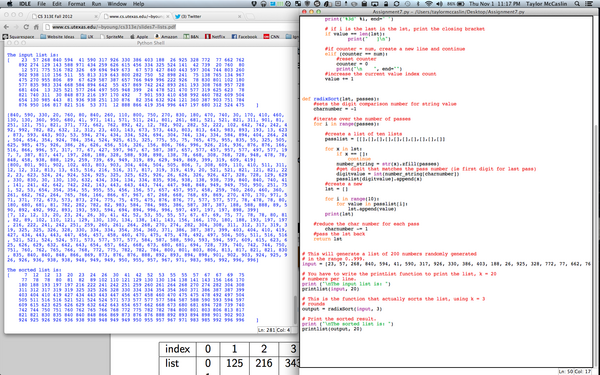Open the Help menu
The width and height of the screenshot is (600, 375).
(138, 3)
